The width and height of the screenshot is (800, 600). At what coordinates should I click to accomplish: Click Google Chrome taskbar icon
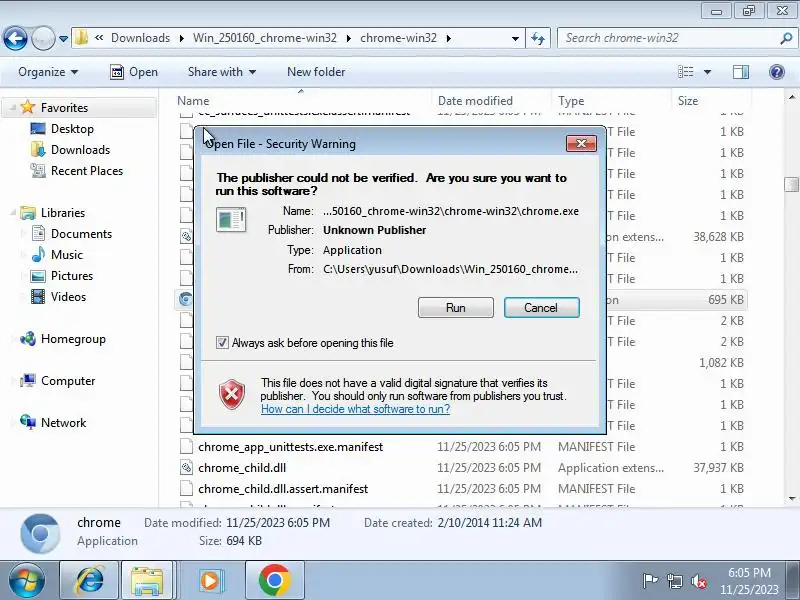[x=274, y=580]
